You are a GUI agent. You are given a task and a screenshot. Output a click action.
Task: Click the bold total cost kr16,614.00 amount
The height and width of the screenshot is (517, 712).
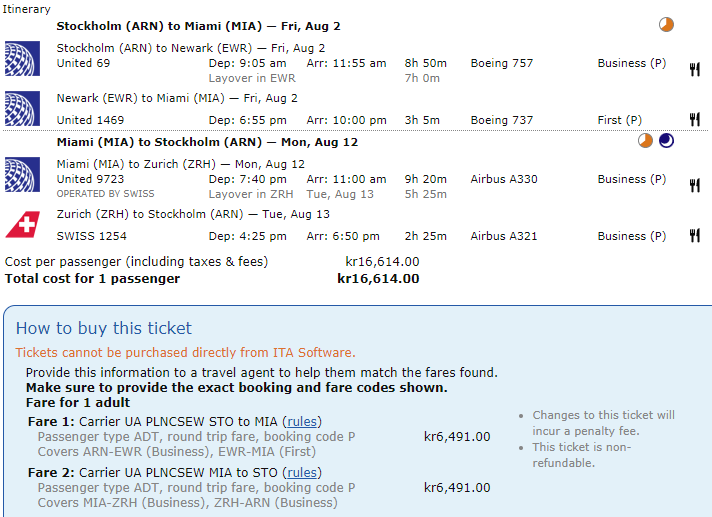pyautogui.click(x=378, y=279)
